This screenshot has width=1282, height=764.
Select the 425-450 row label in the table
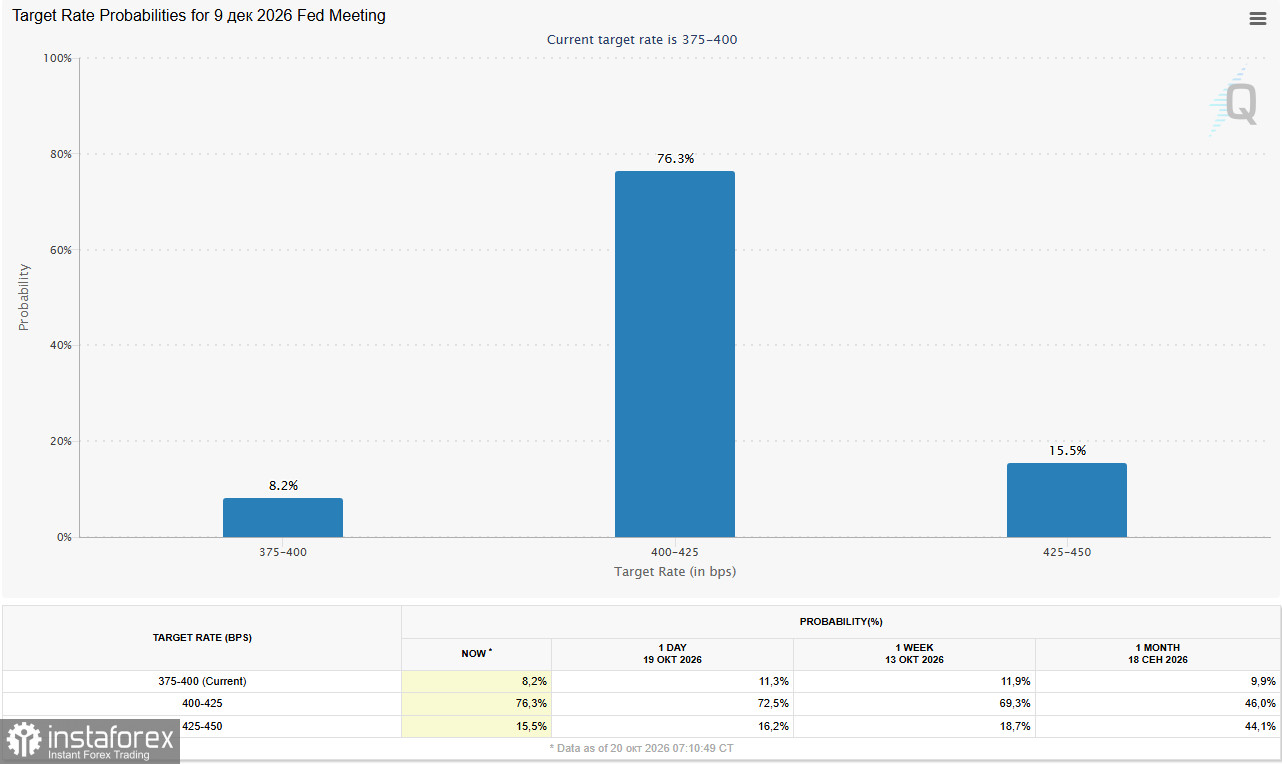click(x=202, y=726)
